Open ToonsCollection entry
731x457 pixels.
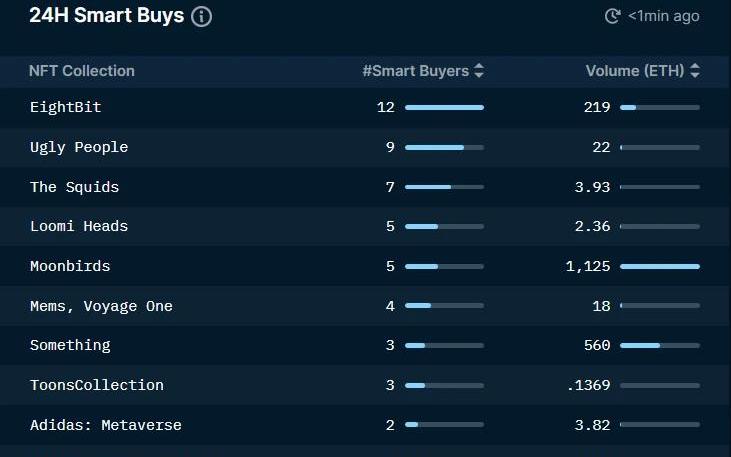[x=97, y=385]
